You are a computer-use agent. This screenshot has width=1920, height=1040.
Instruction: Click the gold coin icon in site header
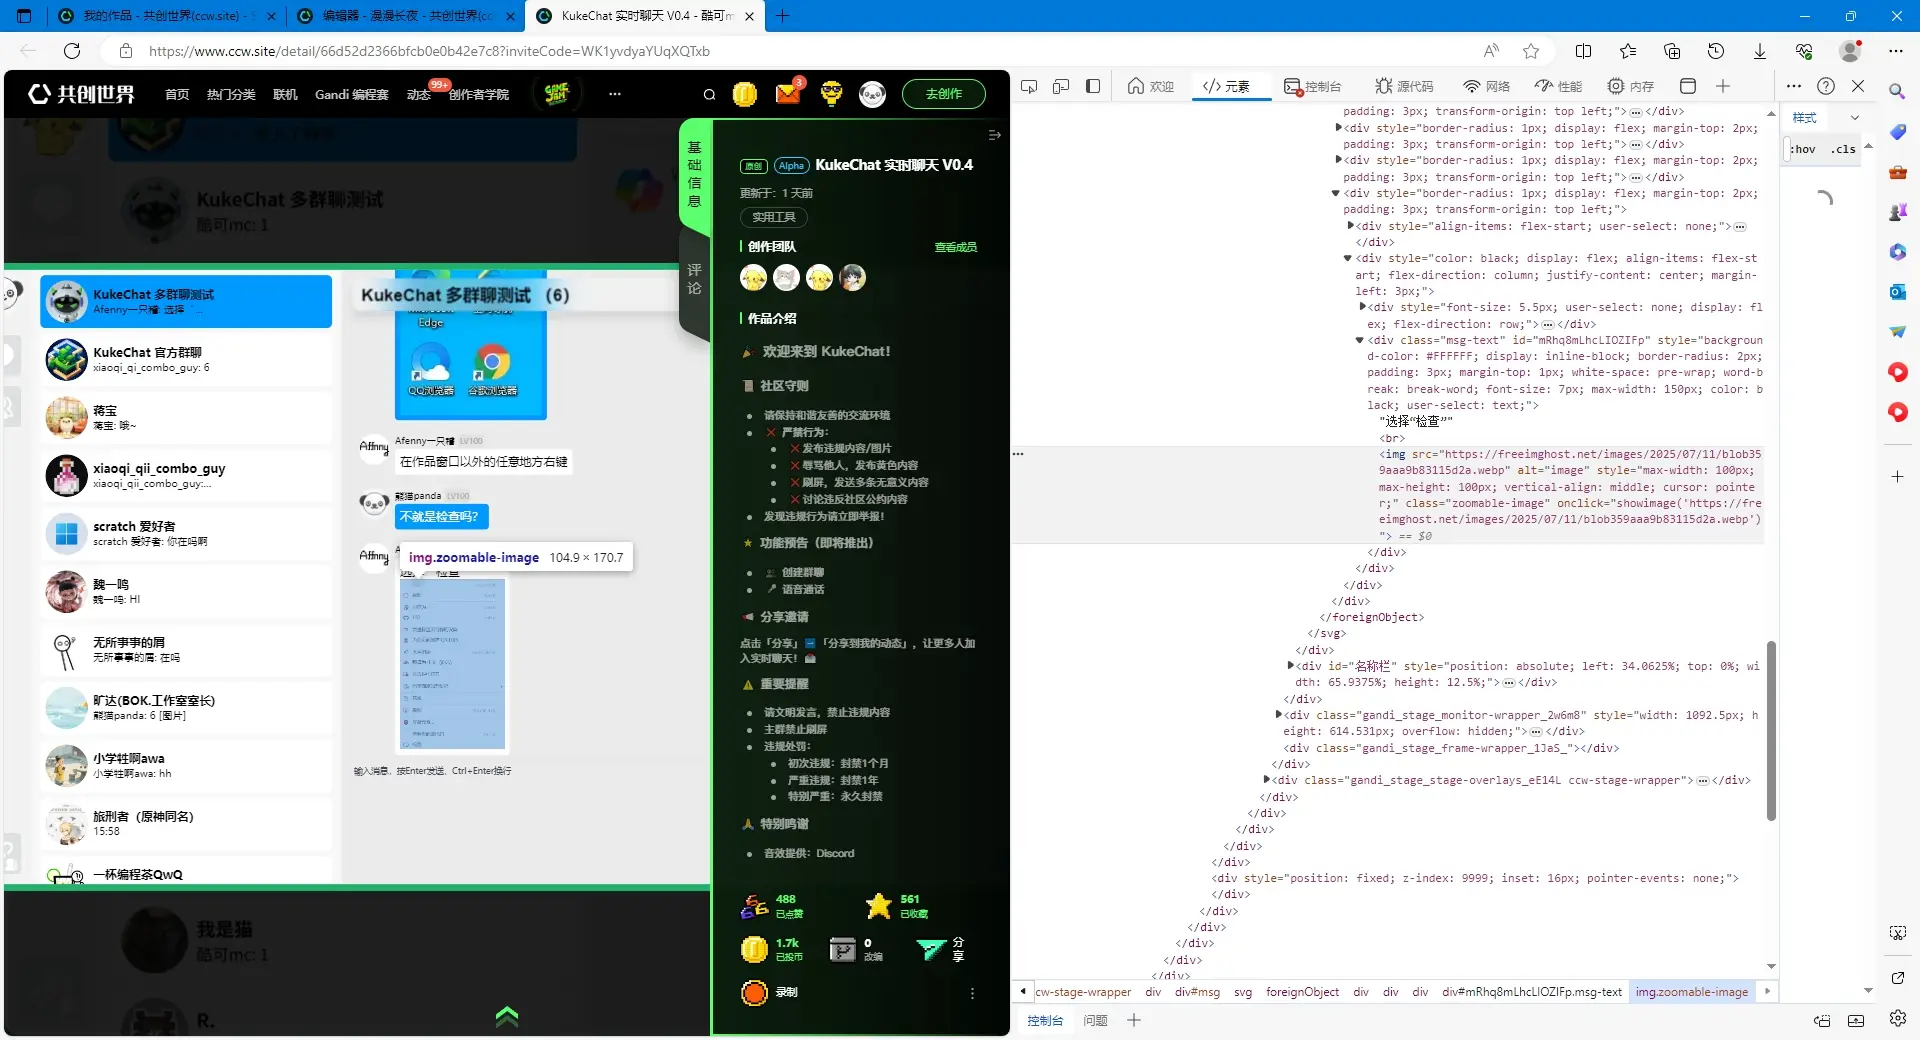pos(745,94)
